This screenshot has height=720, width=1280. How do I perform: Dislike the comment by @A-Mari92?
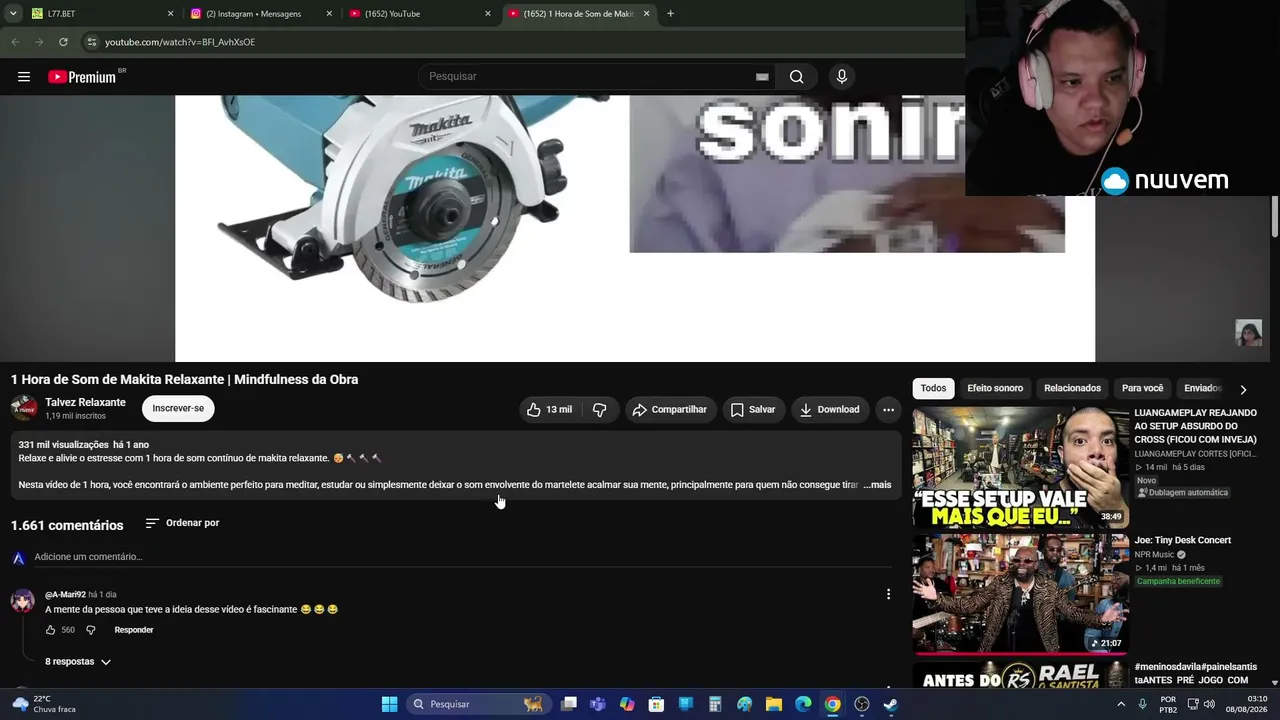point(90,630)
